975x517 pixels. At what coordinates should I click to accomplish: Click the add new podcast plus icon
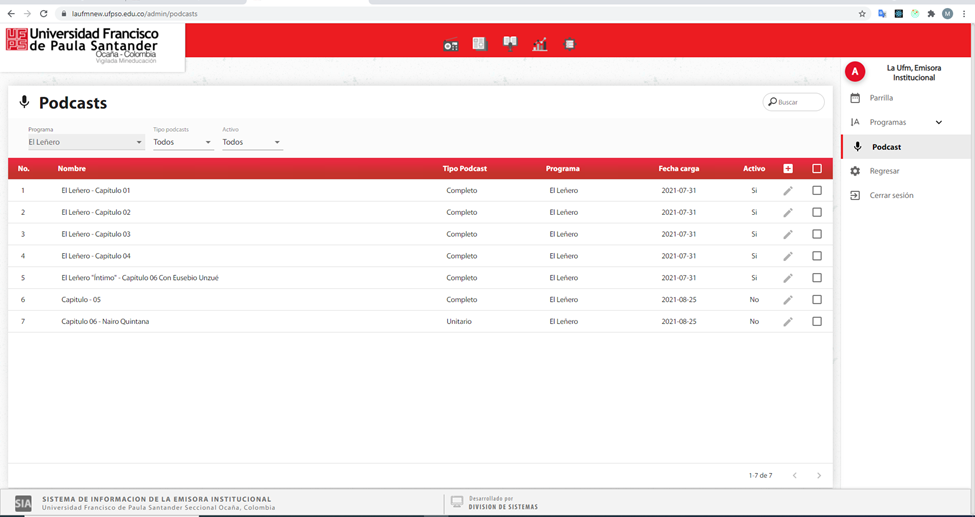[788, 169]
